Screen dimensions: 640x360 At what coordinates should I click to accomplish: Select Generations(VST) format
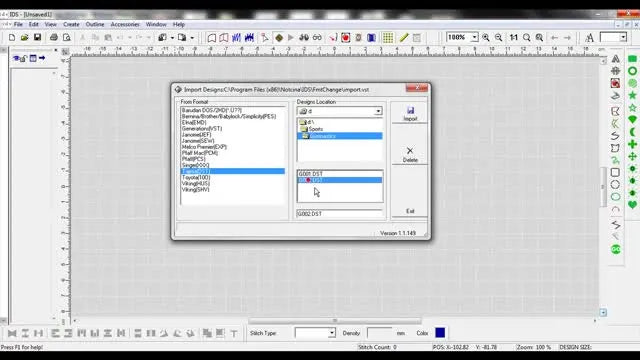[202, 129]
